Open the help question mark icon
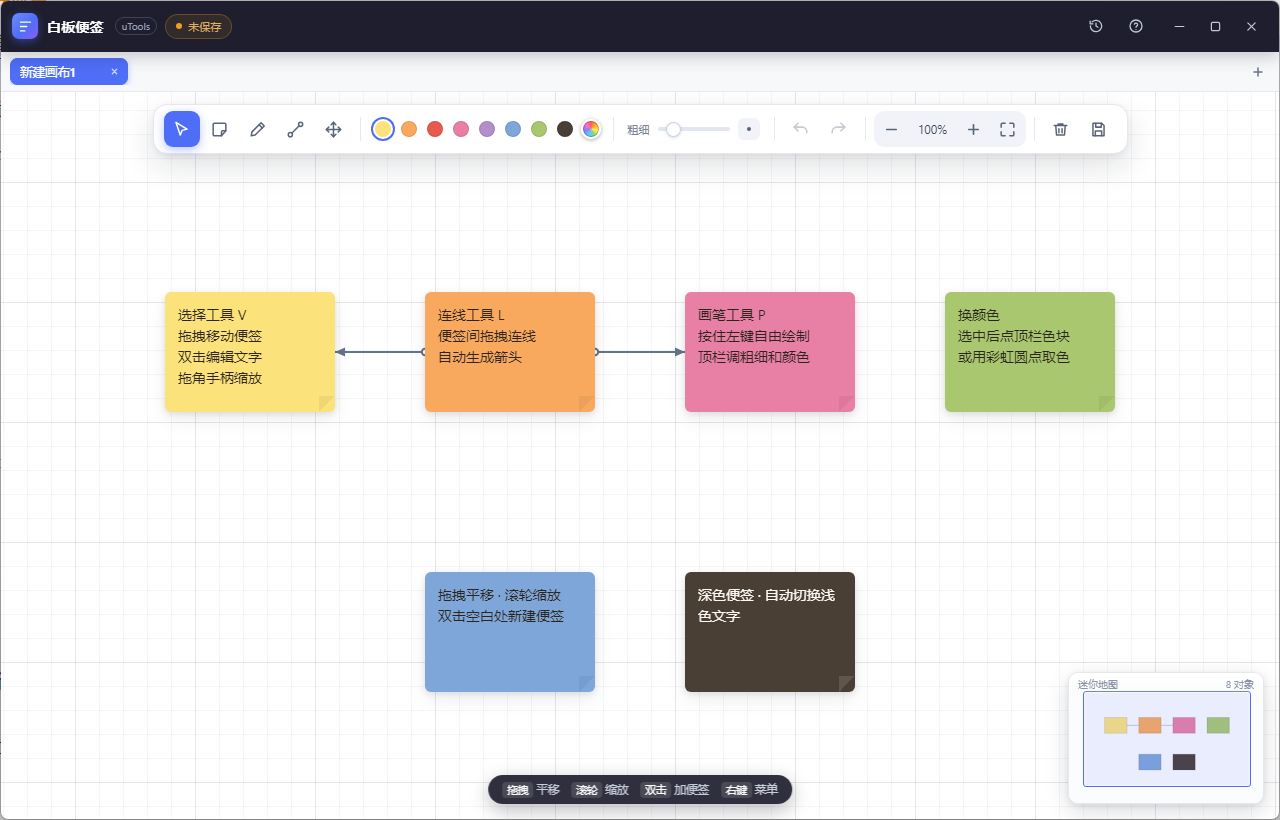 (x=1136, y=26)
